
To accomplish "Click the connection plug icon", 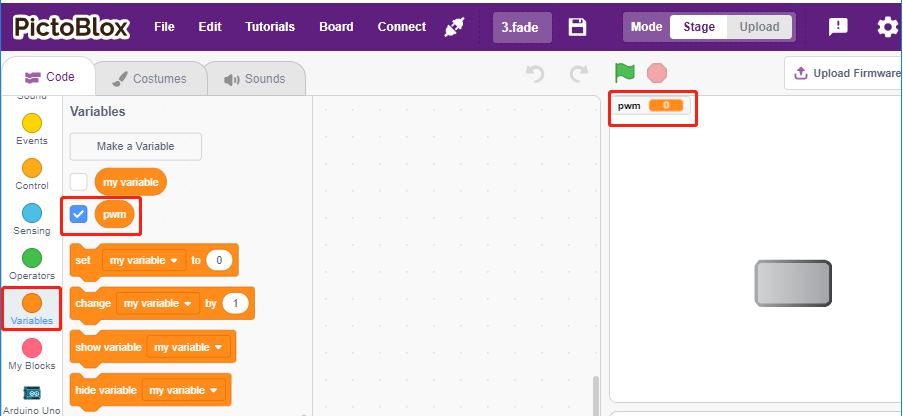I will (454, 27).
